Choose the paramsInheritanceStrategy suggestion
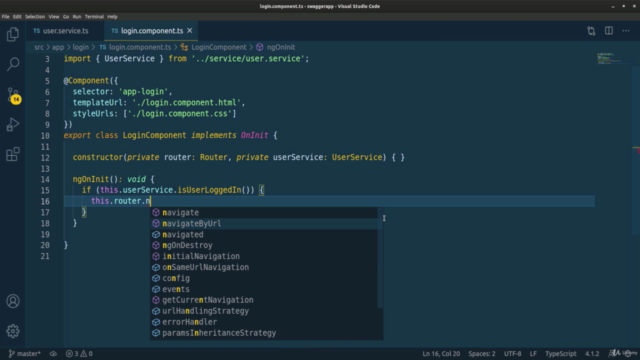The height and width of the screenshot is (360, 640). tap(264, 333)
